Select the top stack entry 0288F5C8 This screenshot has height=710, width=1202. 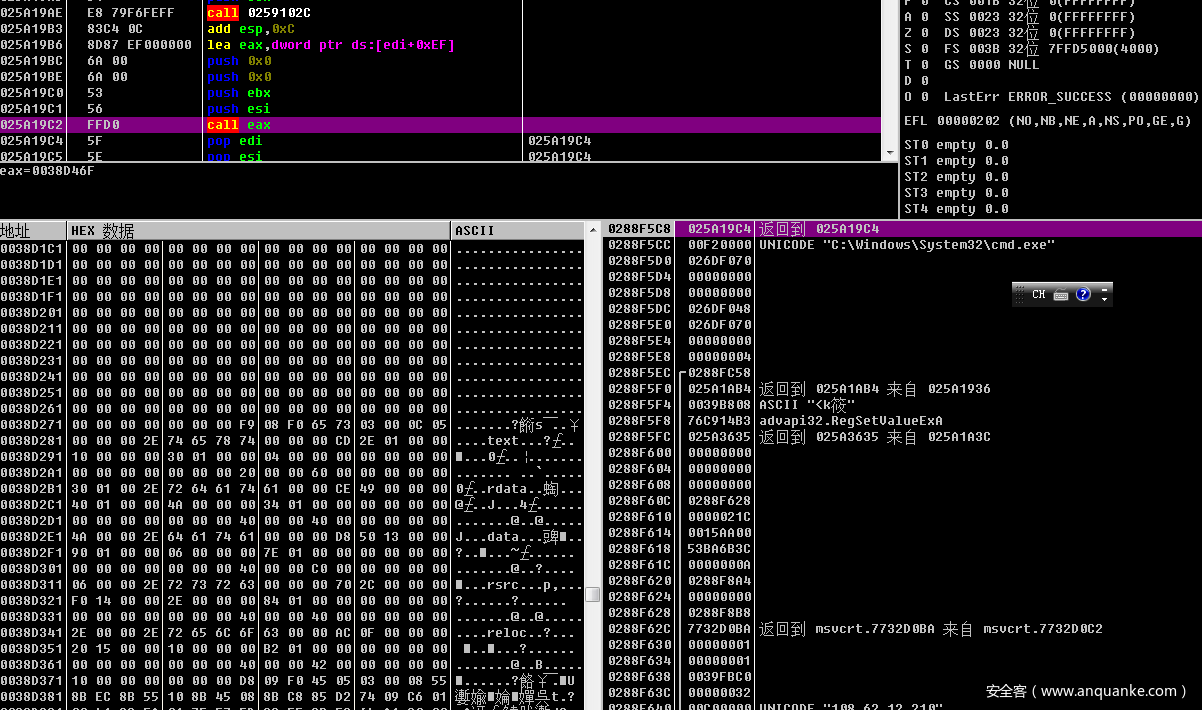904,229
